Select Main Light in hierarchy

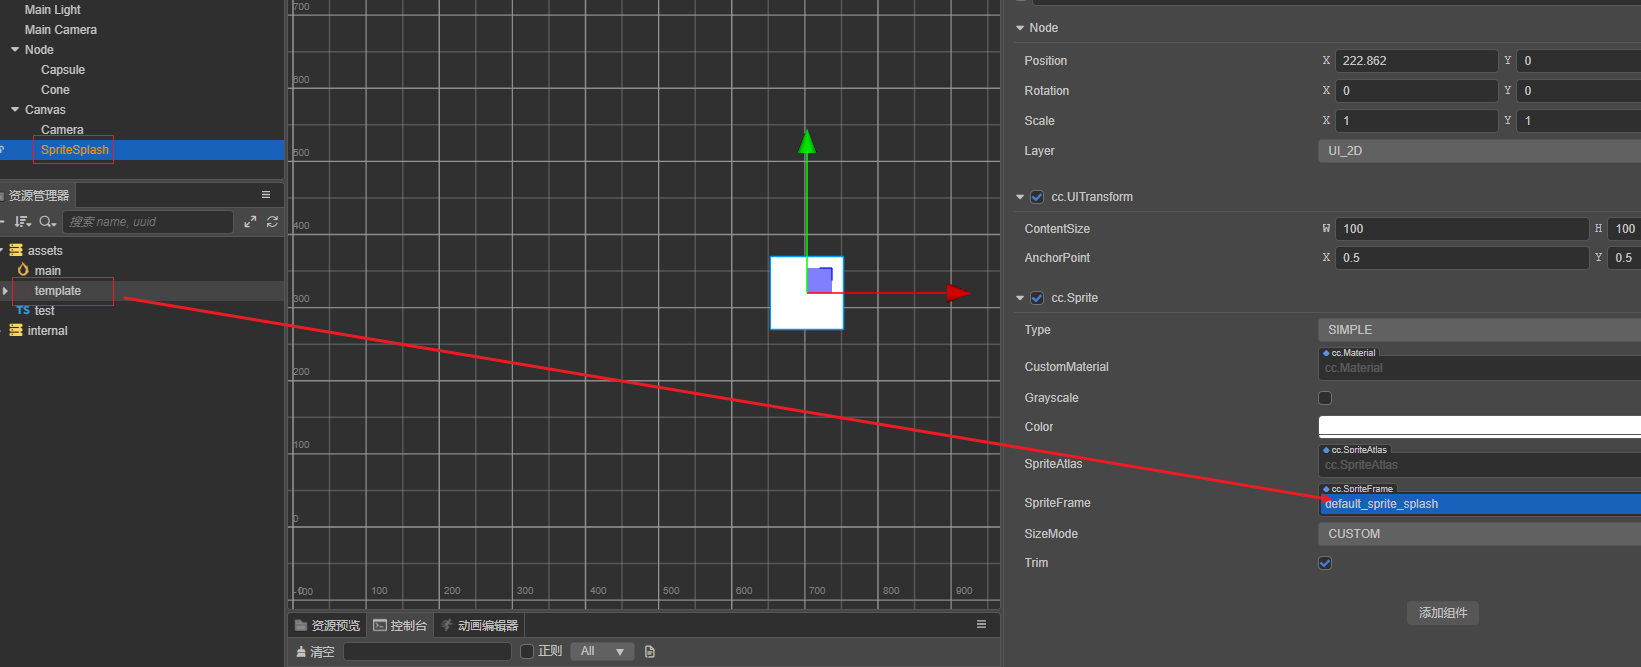pyautogui.click(x=52, y=10)
